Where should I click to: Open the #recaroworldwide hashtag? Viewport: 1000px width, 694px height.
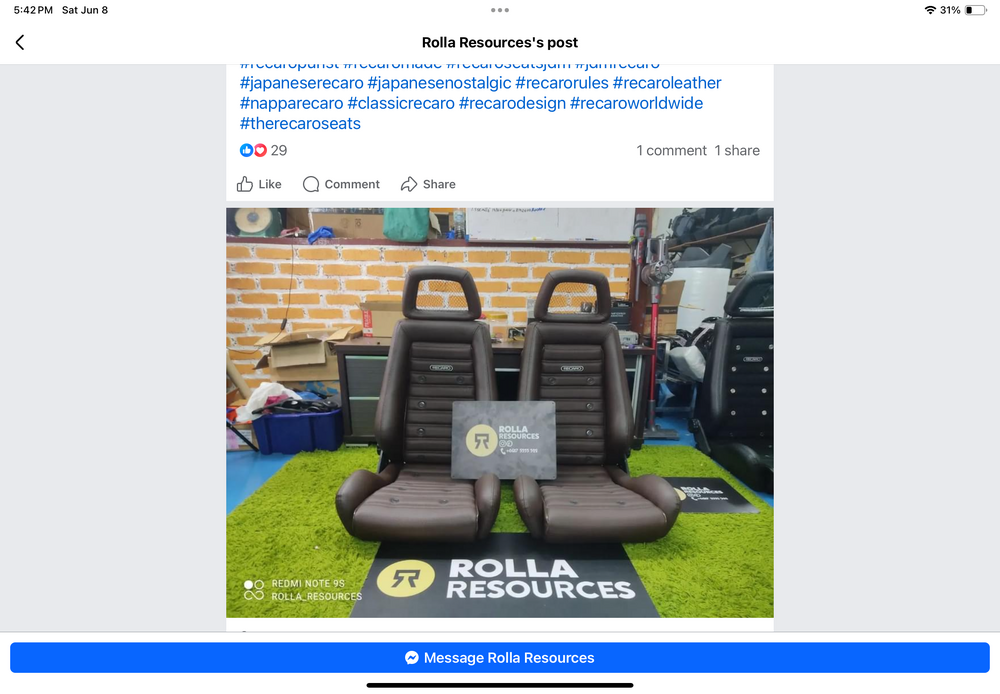(636, 103)
